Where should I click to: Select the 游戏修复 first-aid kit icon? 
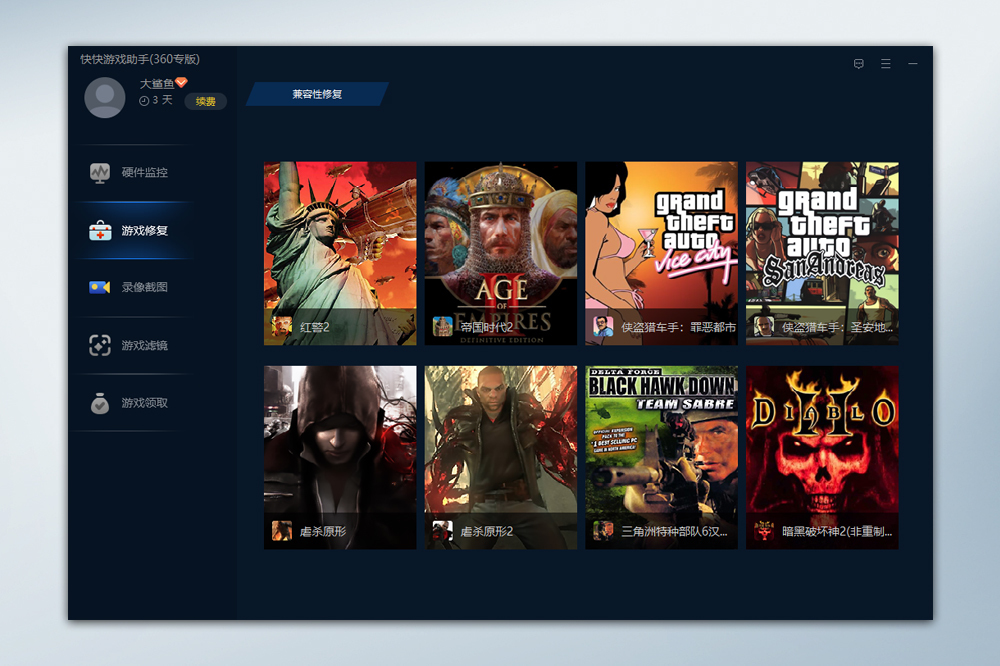pyautogui.click(x=100, y=231)
